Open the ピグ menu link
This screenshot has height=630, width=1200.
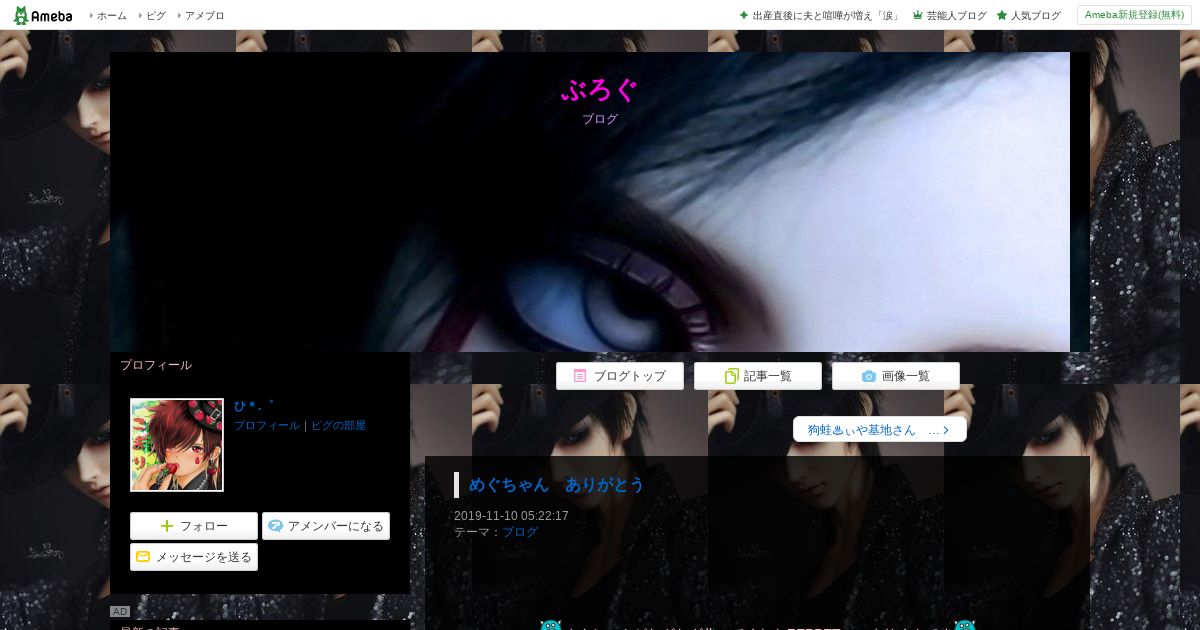click(156, 16)
